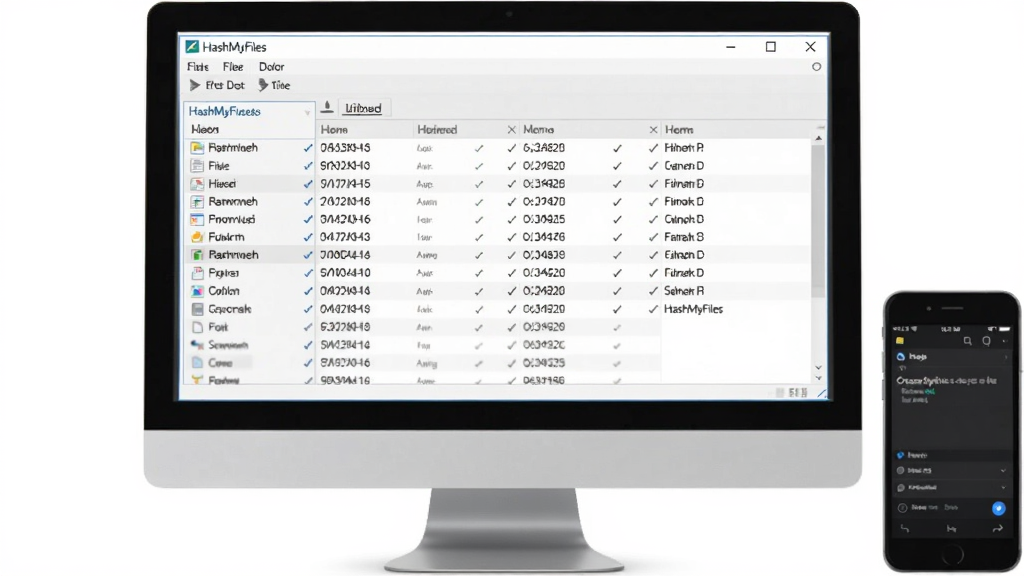The width and height of the screenshot is (1024, 576).
Task: Close the Hoirared column with its X
Action: pos(511,130)
